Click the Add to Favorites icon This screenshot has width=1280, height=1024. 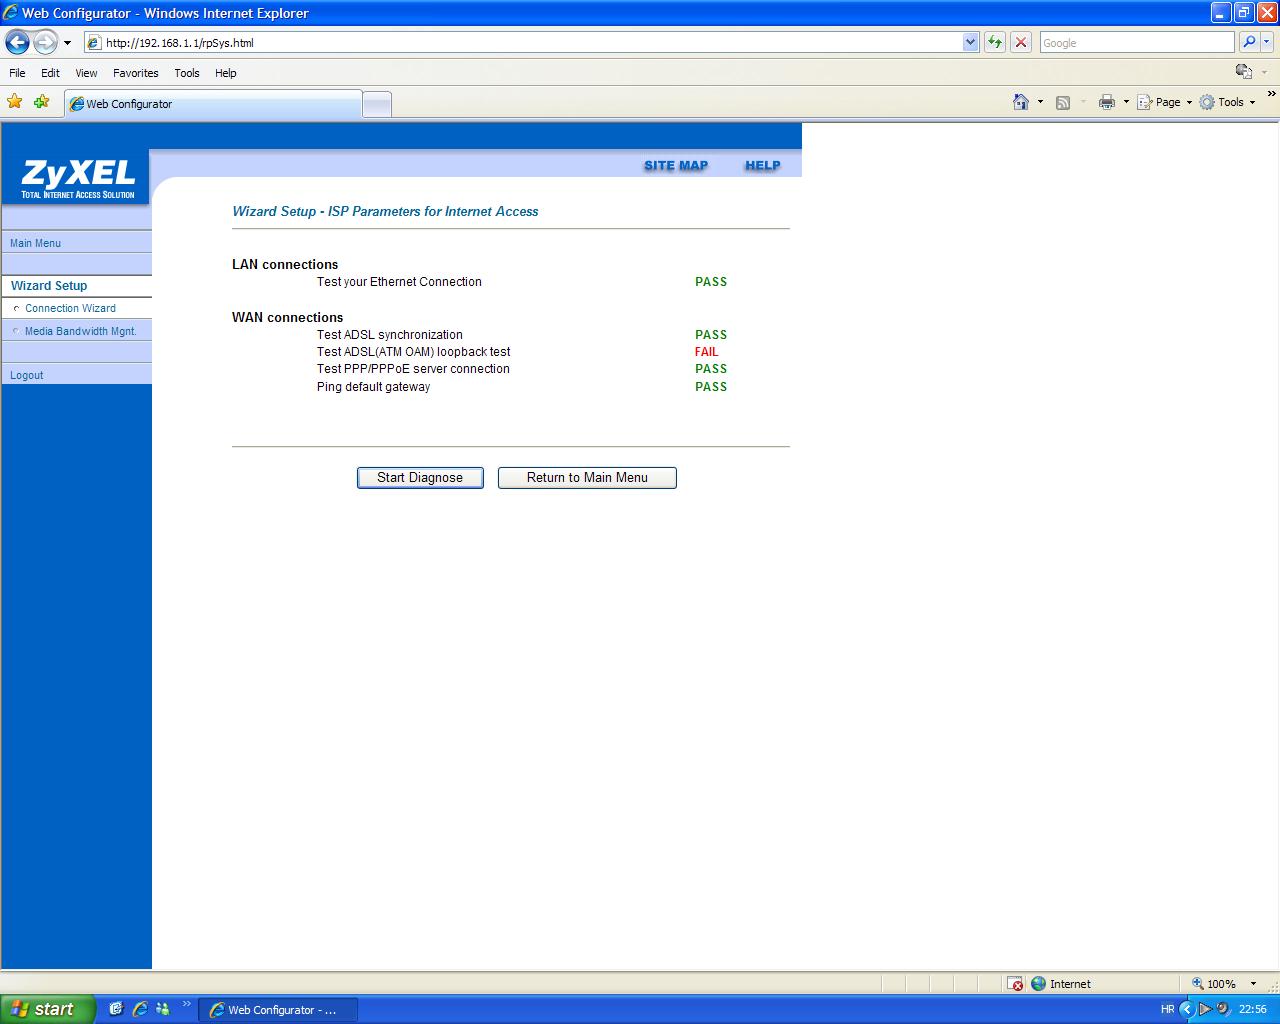point(41,101)
